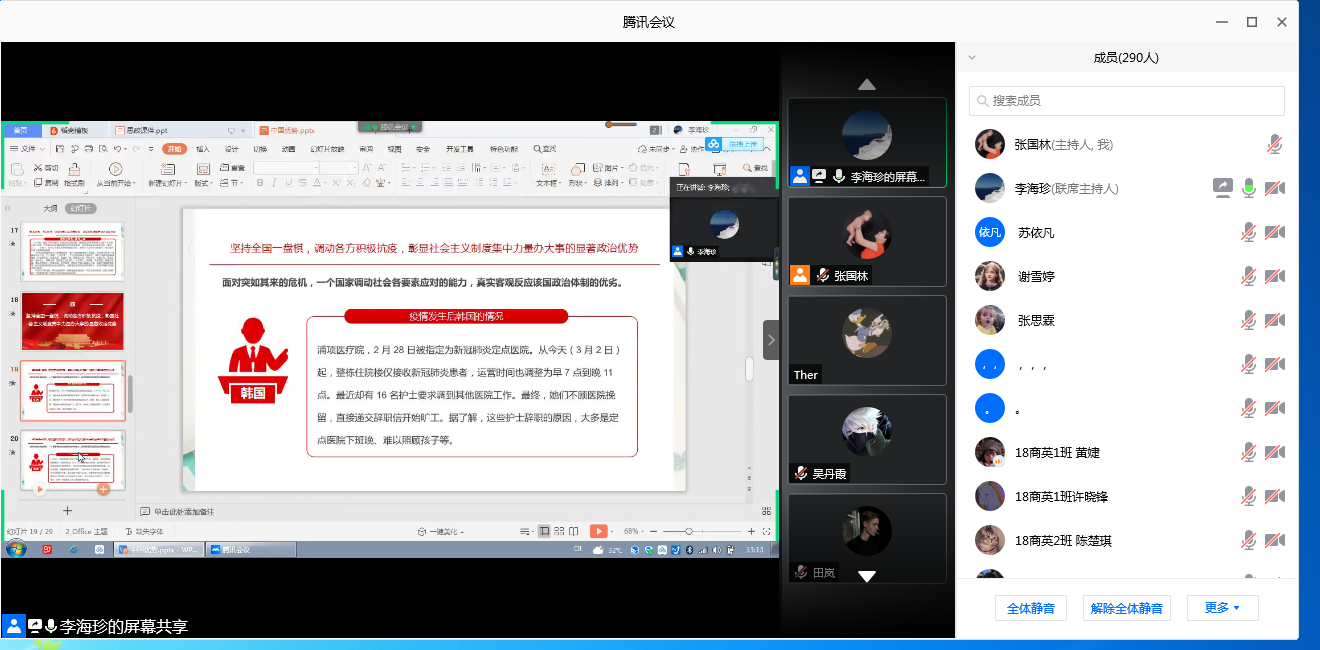
Task: Mute 苏依凡's microphone
Action: [x=1248, y=232]
